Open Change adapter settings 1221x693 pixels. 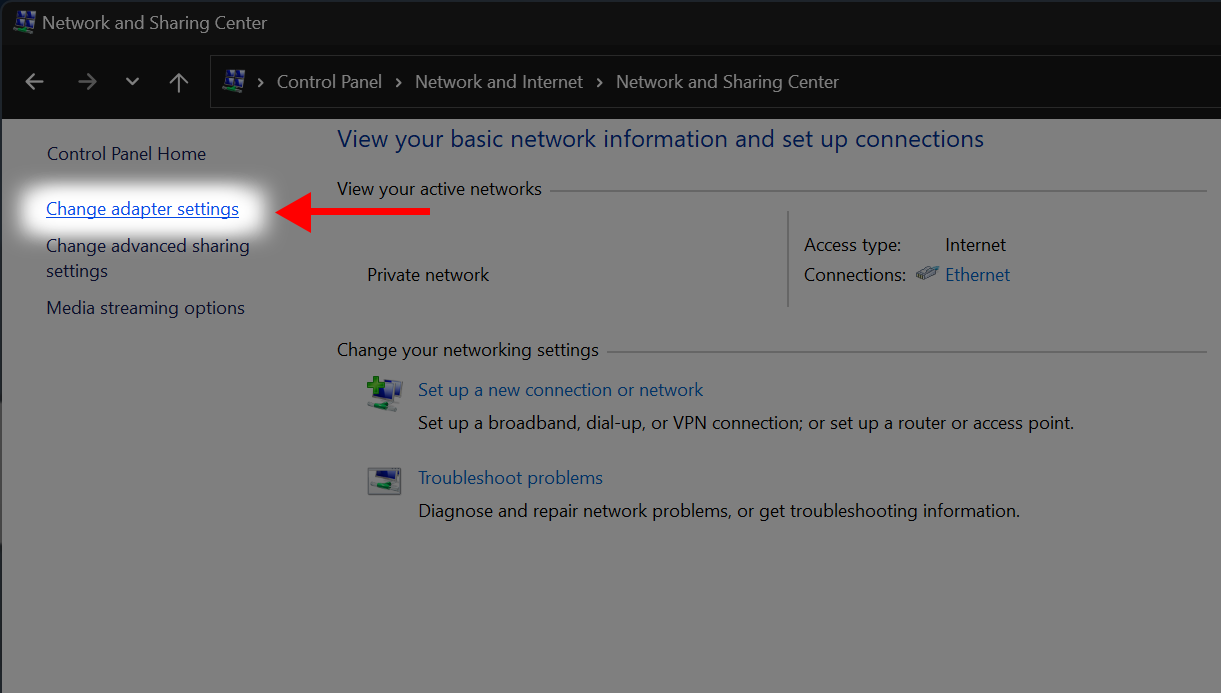(143, 209)
